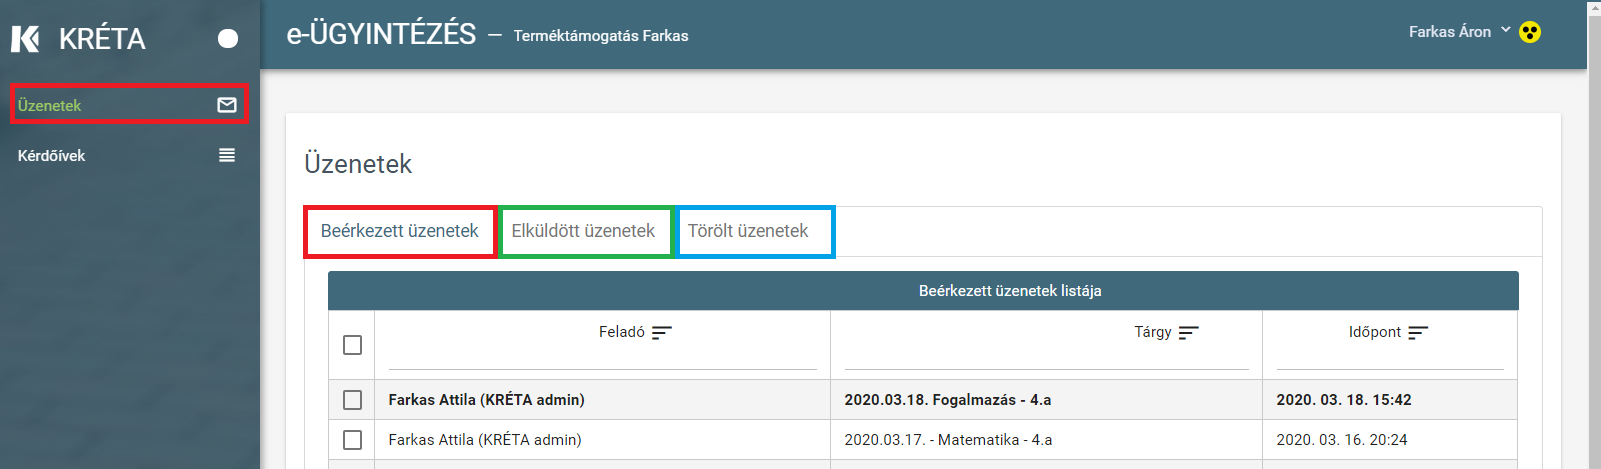Select the Beérkezett üzenetek tab

pyautogui.click(x=399, y=231)
